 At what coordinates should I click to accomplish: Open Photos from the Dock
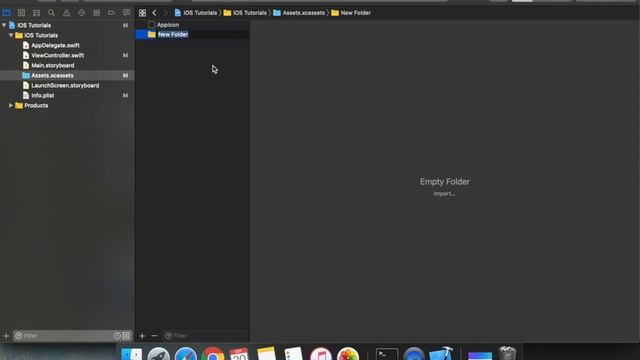point(348,354)
